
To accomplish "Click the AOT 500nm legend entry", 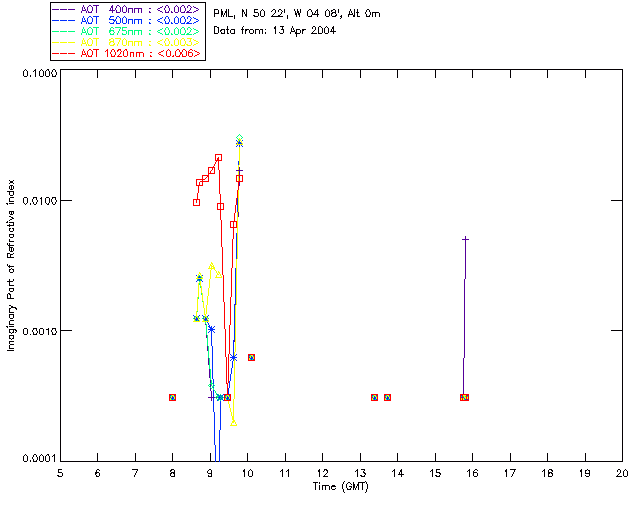I will (127, 20).
